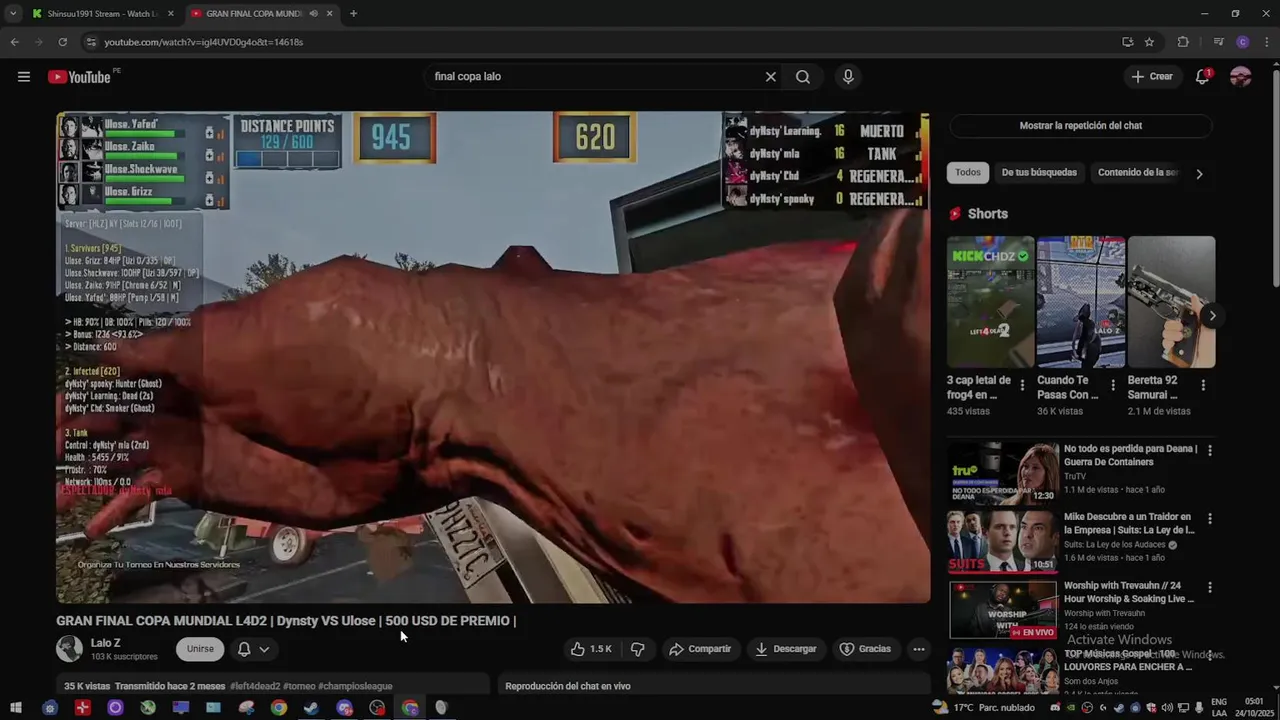
Task: Select De tus búsquedas chip
Action: 1039,173
